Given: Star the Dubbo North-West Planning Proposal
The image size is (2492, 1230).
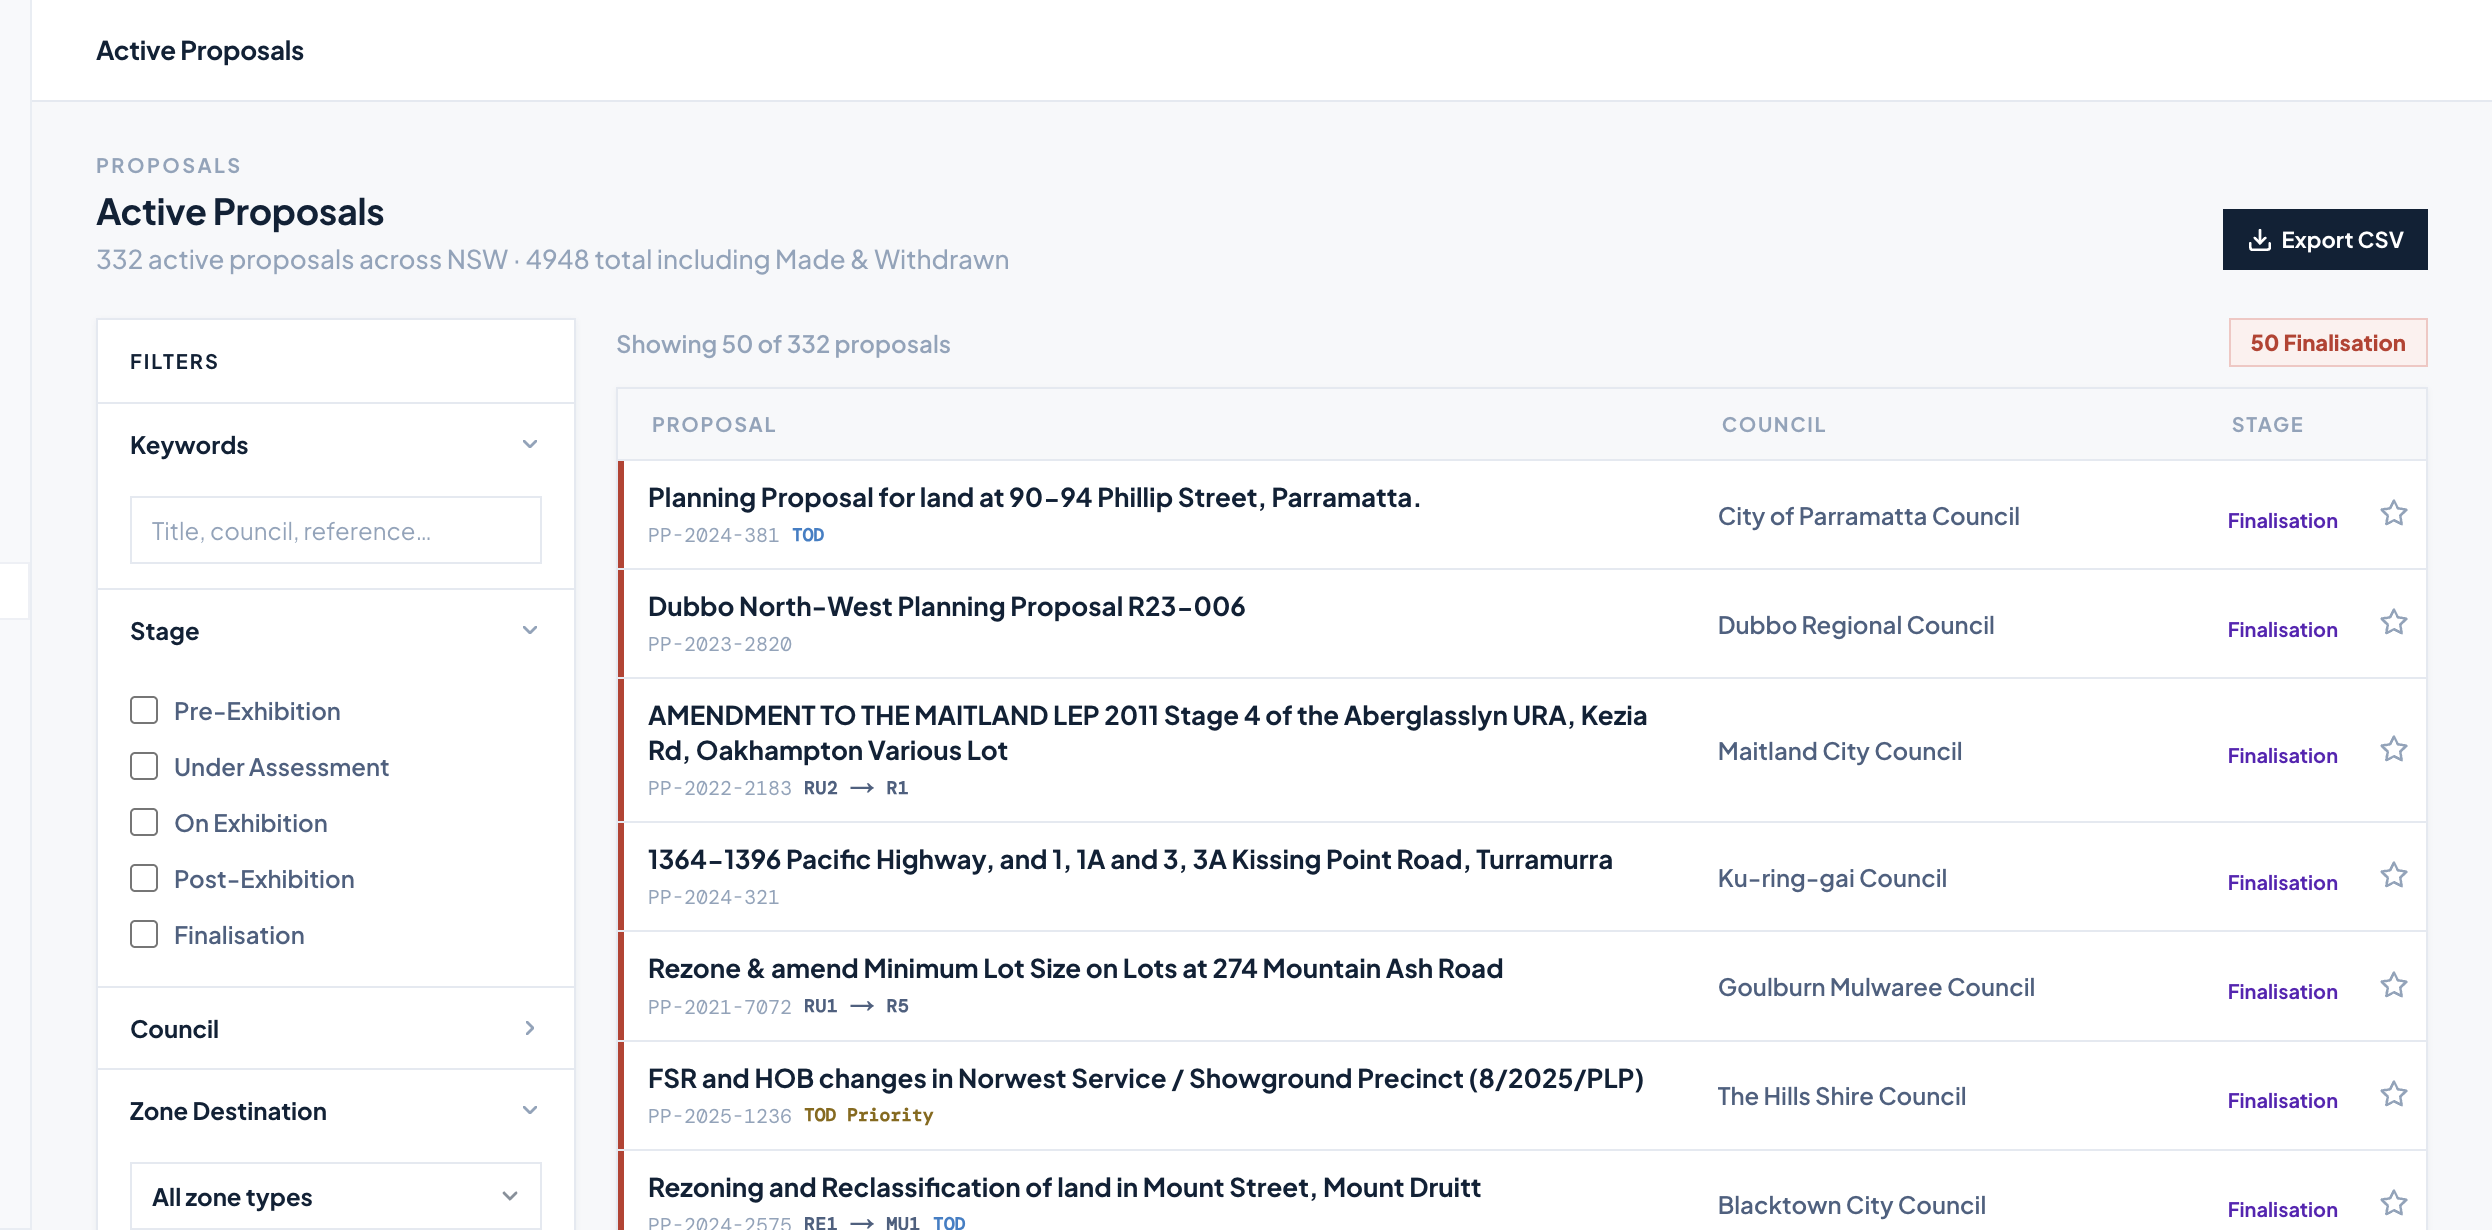Looking at the screenshot, I should (x=2393, y=622).
